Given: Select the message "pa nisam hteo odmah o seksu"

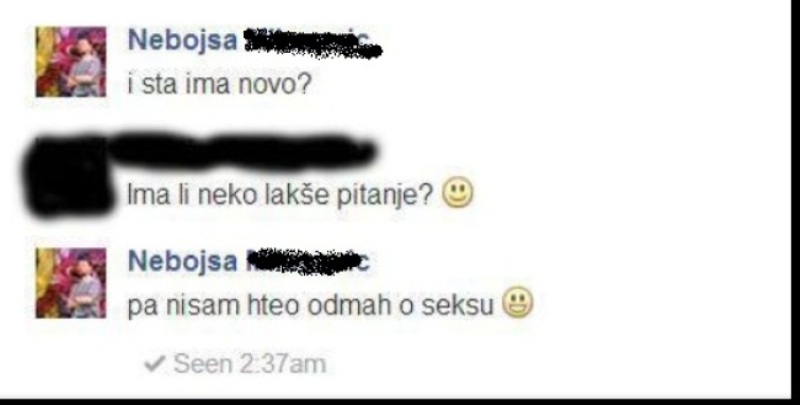Looking at the screenshot, I should tap(310, 305).
